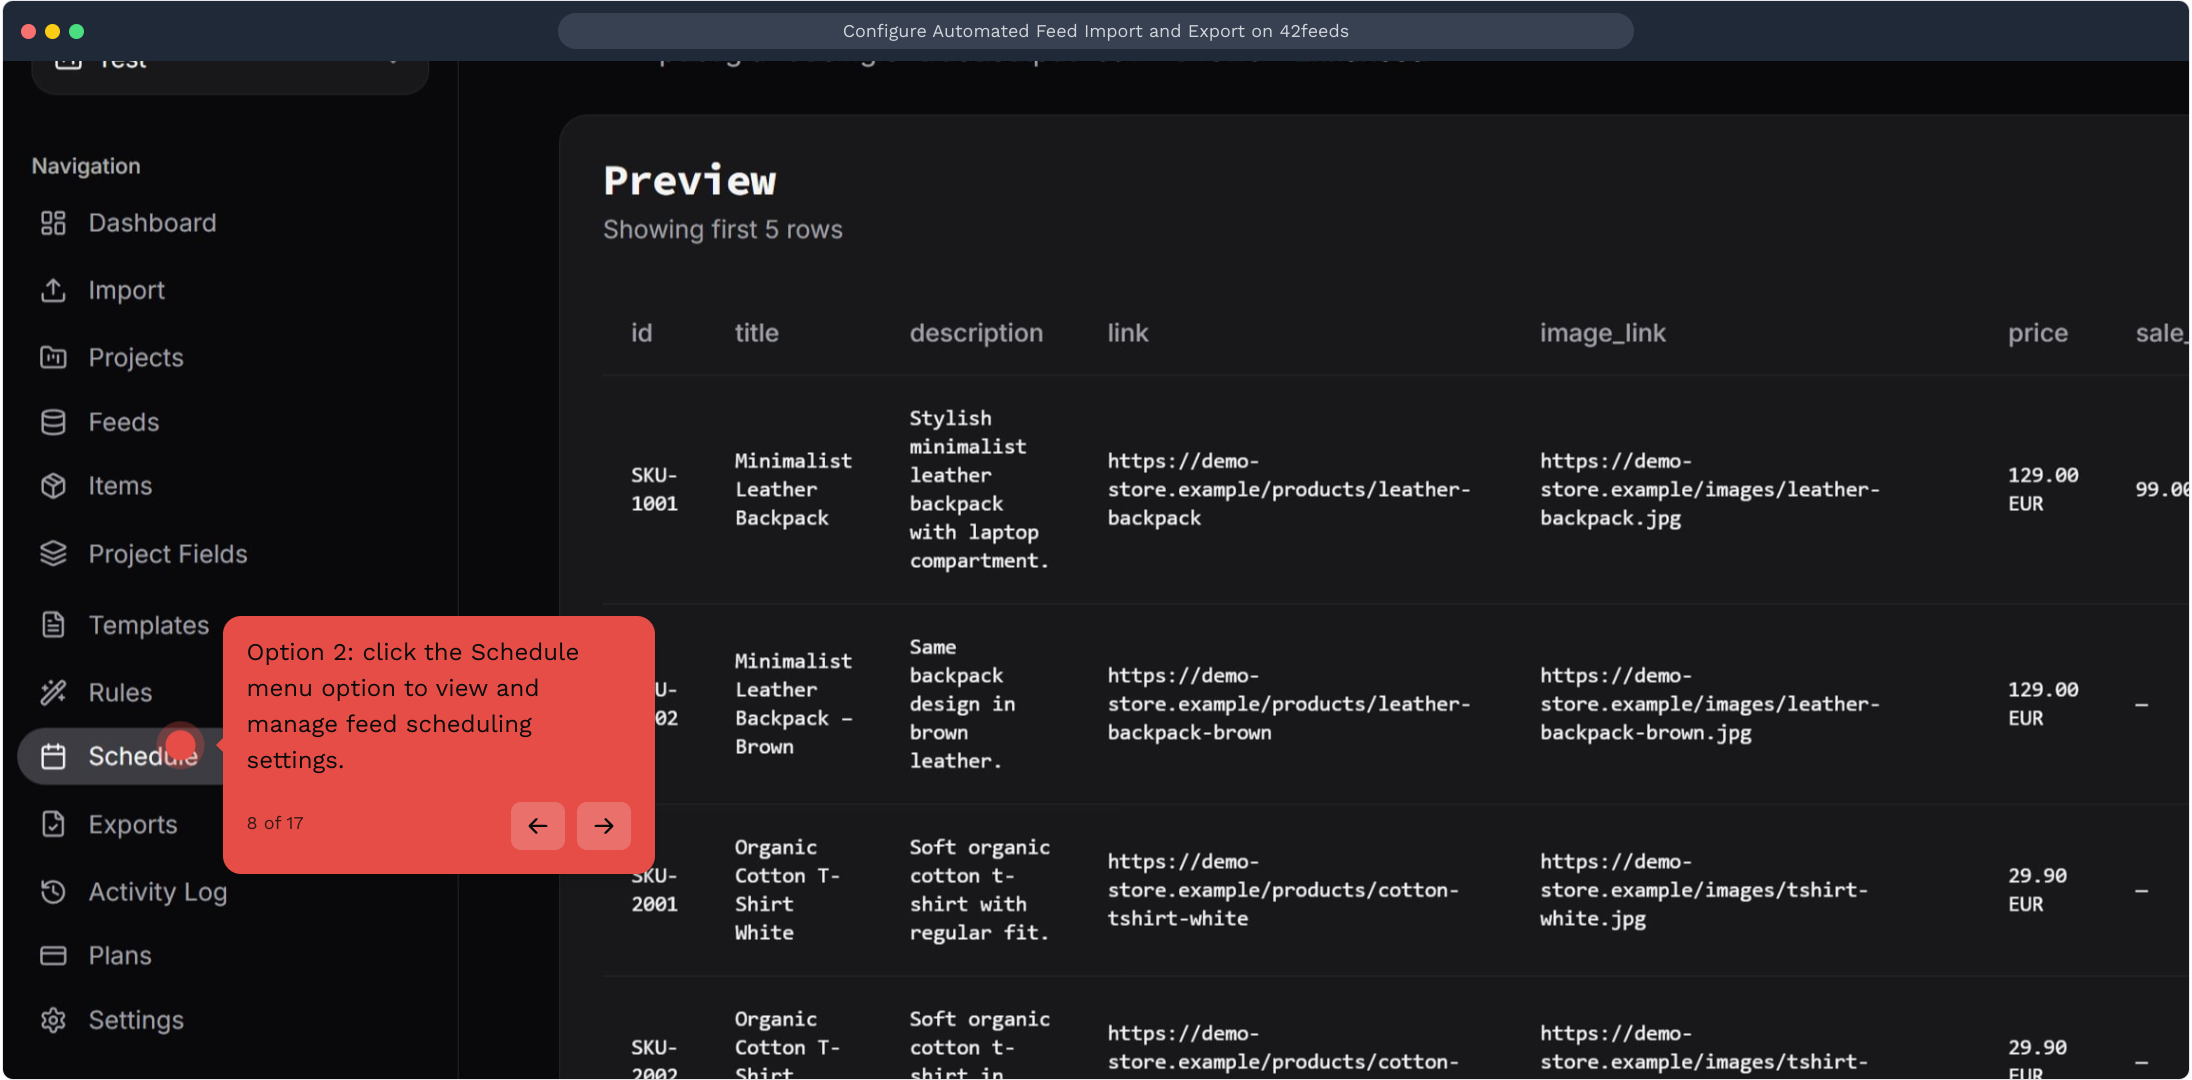This screenshot has width=2192, height=1080.
Task: Open the Projects menu item
Action: [x=135, y=357]
